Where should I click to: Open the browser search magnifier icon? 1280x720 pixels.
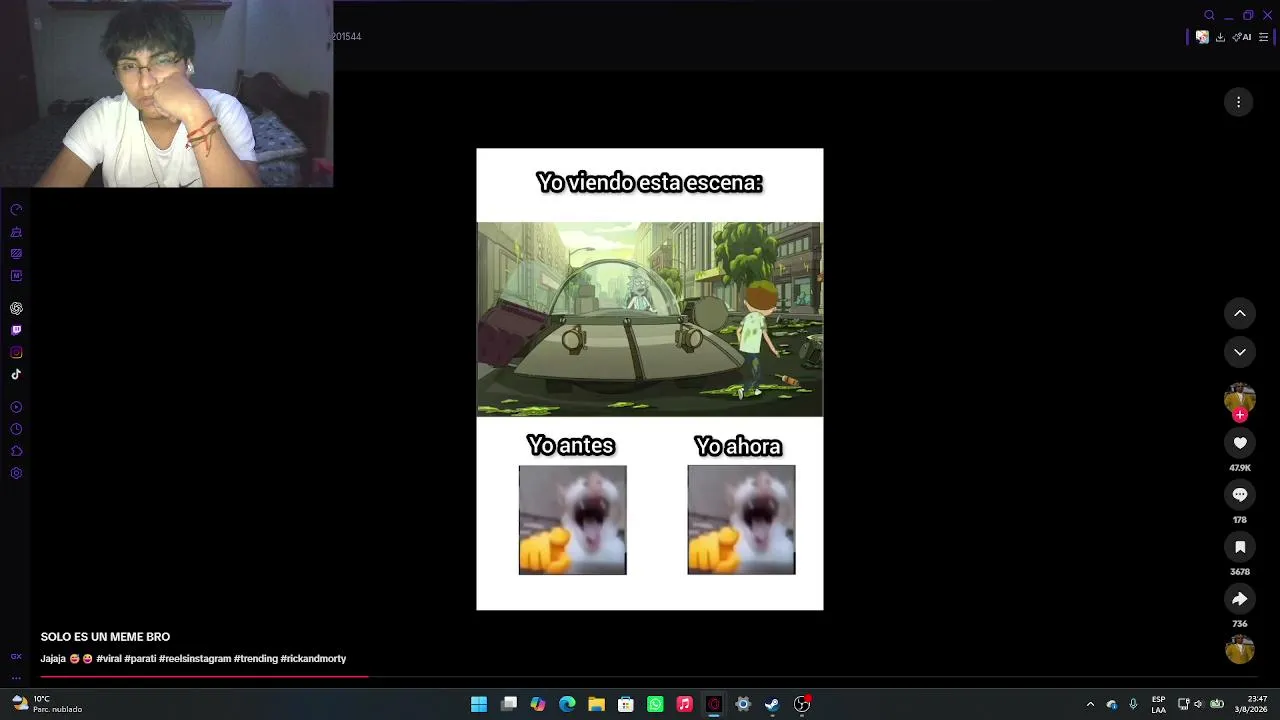(1209, 15)
